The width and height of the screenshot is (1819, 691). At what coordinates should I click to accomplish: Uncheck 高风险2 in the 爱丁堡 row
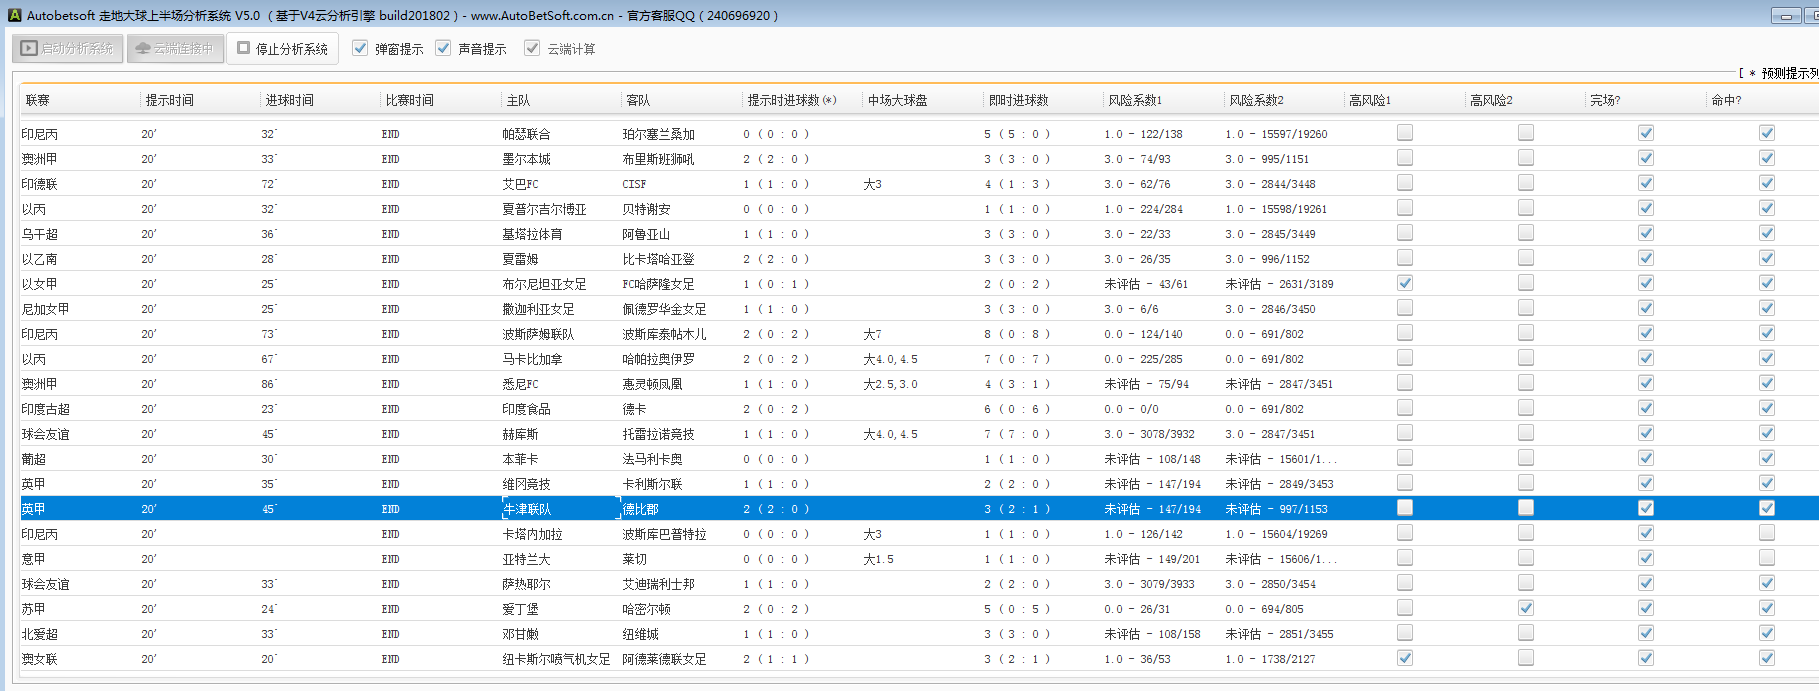[x=1525, y=608]
